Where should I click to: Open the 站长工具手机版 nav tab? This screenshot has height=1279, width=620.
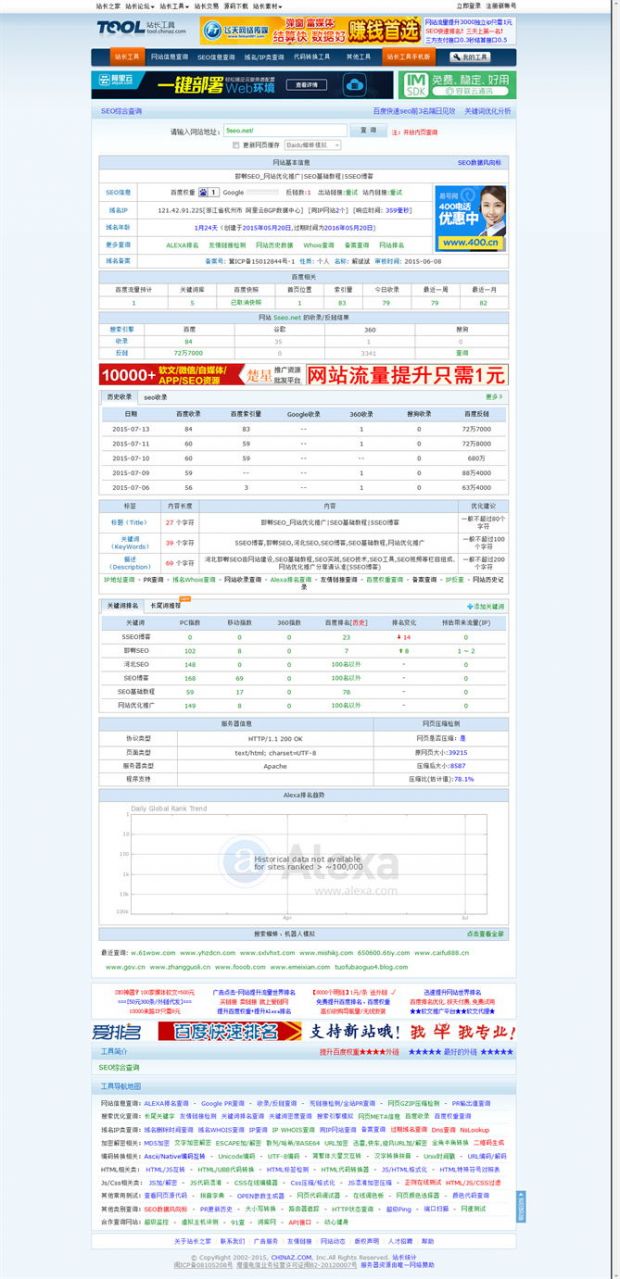[409, 57]
